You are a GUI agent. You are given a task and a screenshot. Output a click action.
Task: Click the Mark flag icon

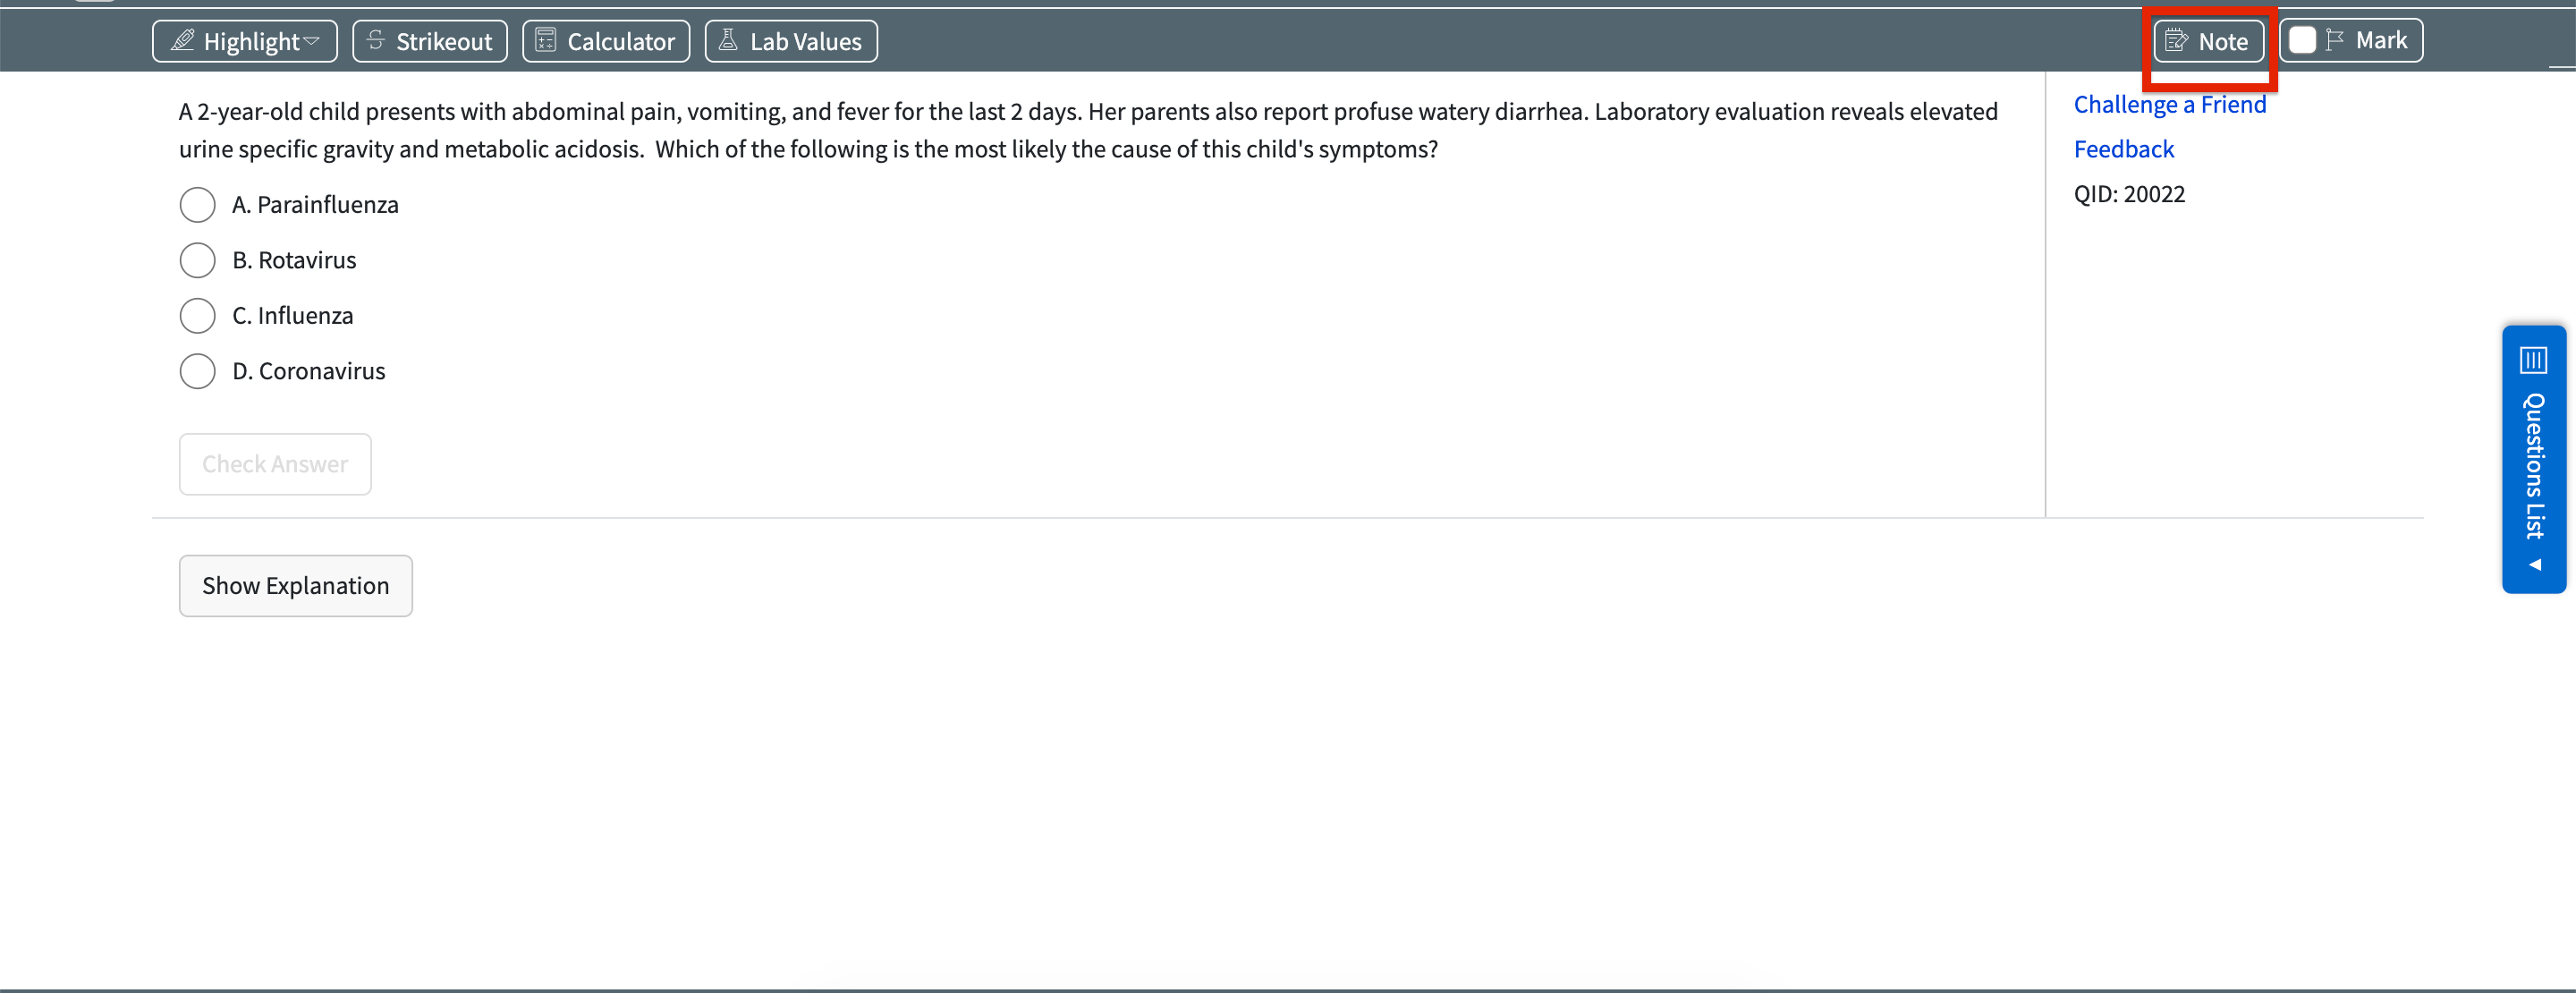(x=2335, y=40)
